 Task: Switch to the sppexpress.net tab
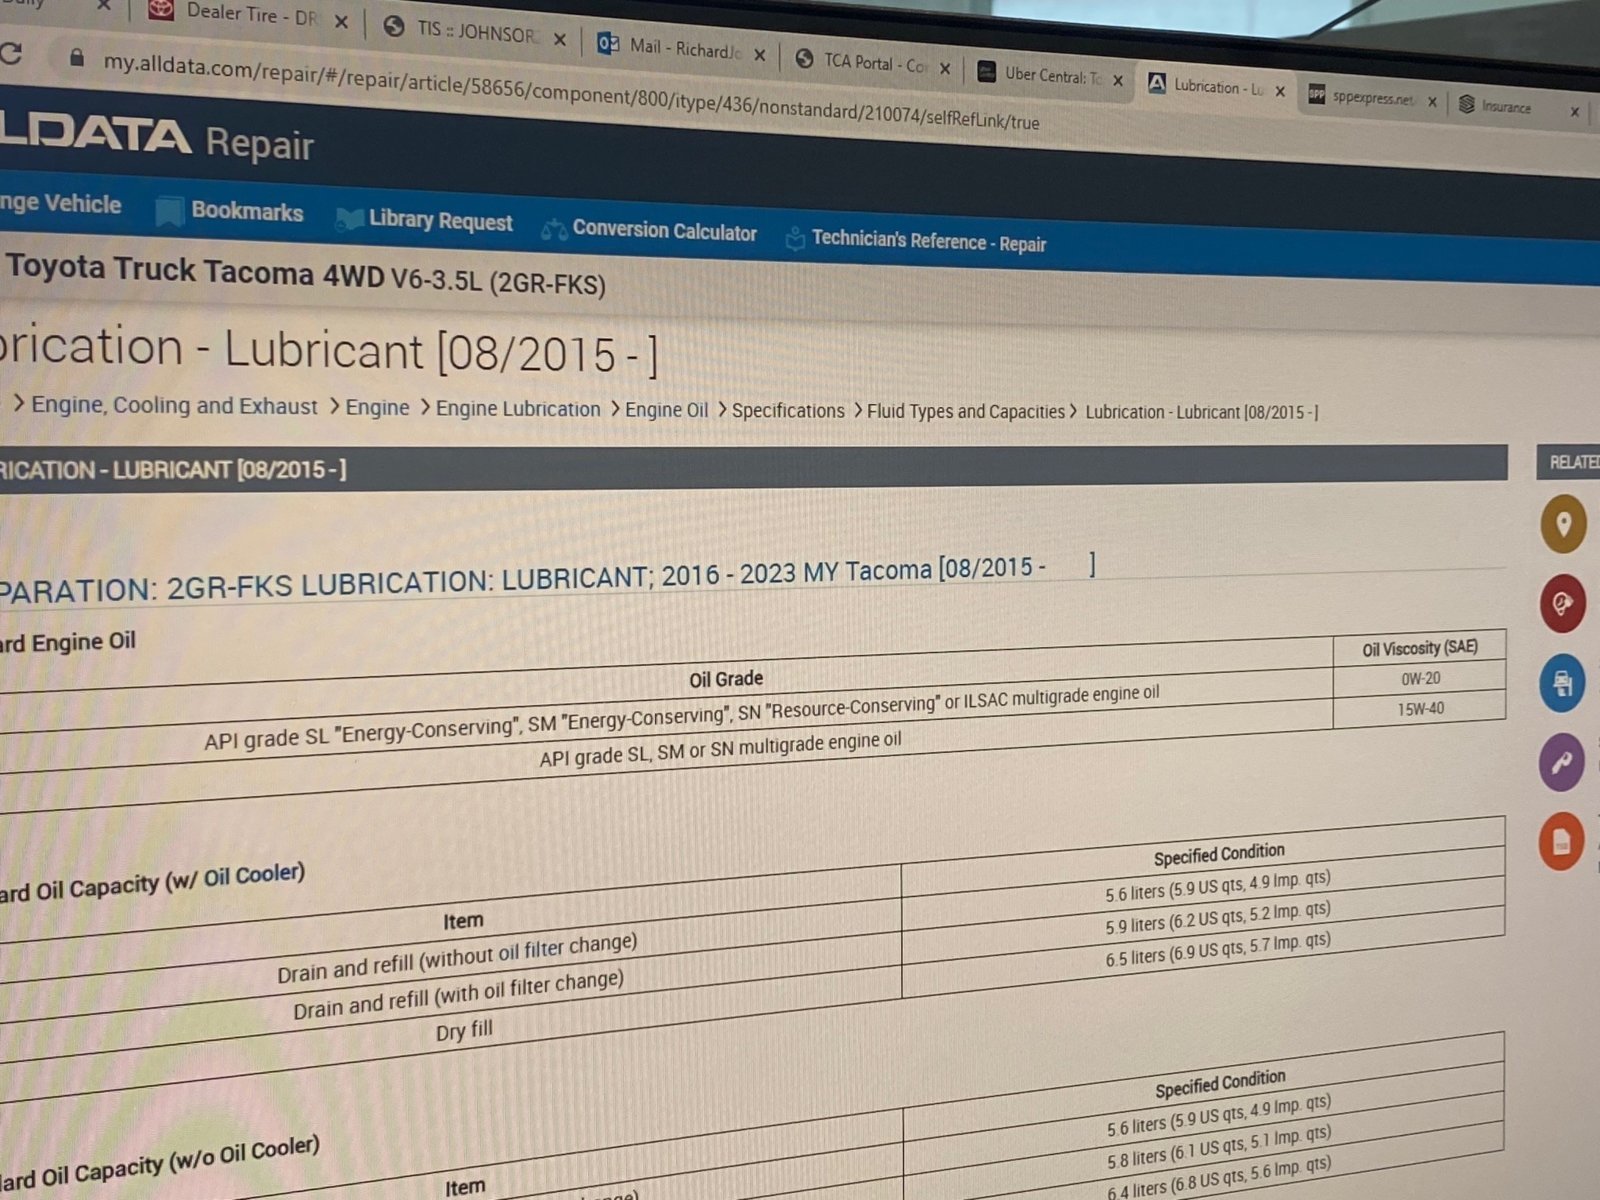[x=1372, y=98]
